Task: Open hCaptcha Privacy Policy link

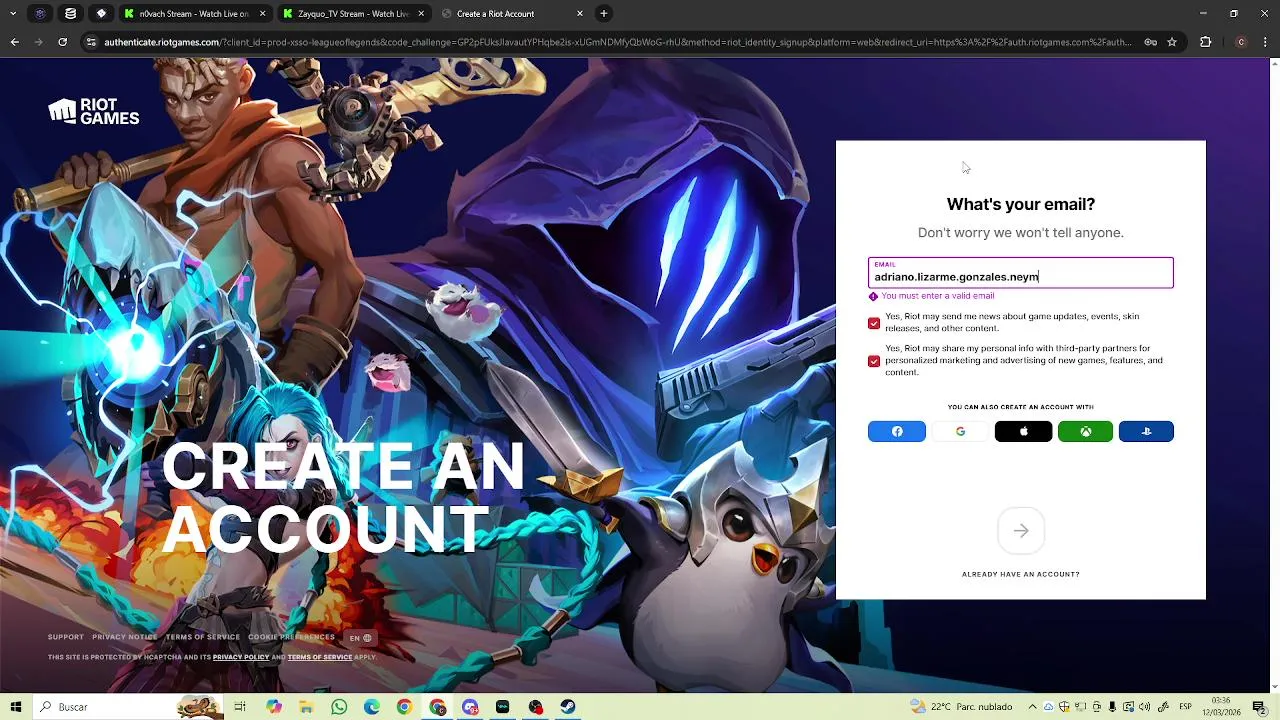Action: pos(241,657)
